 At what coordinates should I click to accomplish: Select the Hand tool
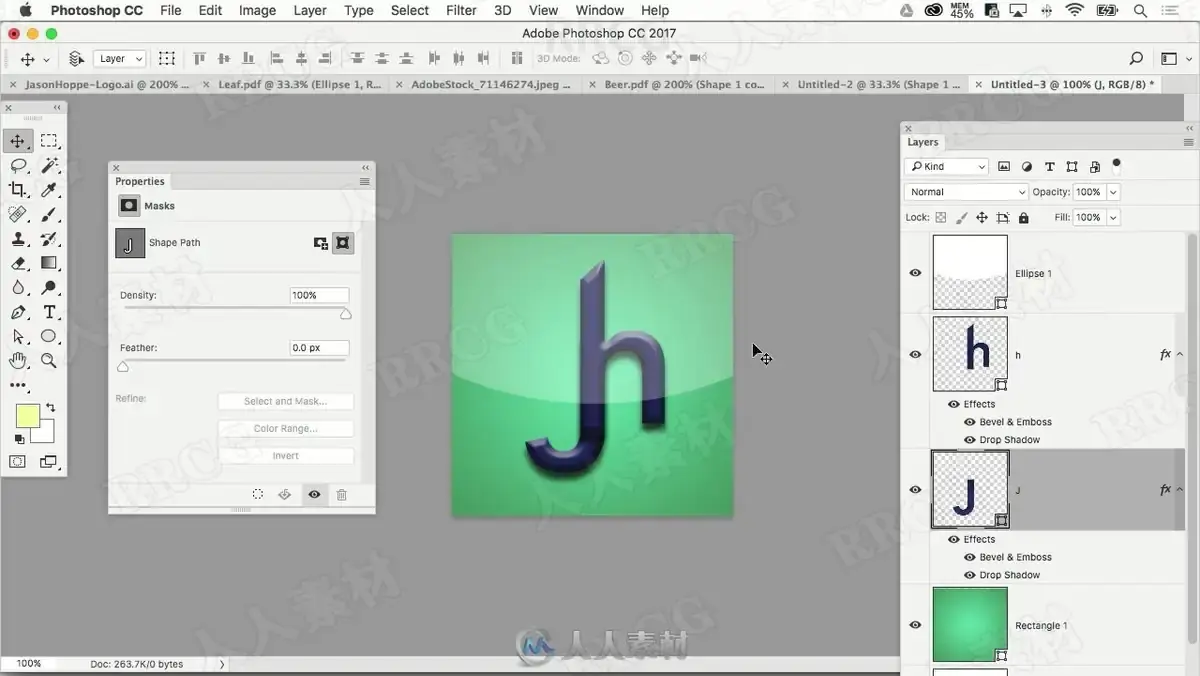tap(18, 361)
